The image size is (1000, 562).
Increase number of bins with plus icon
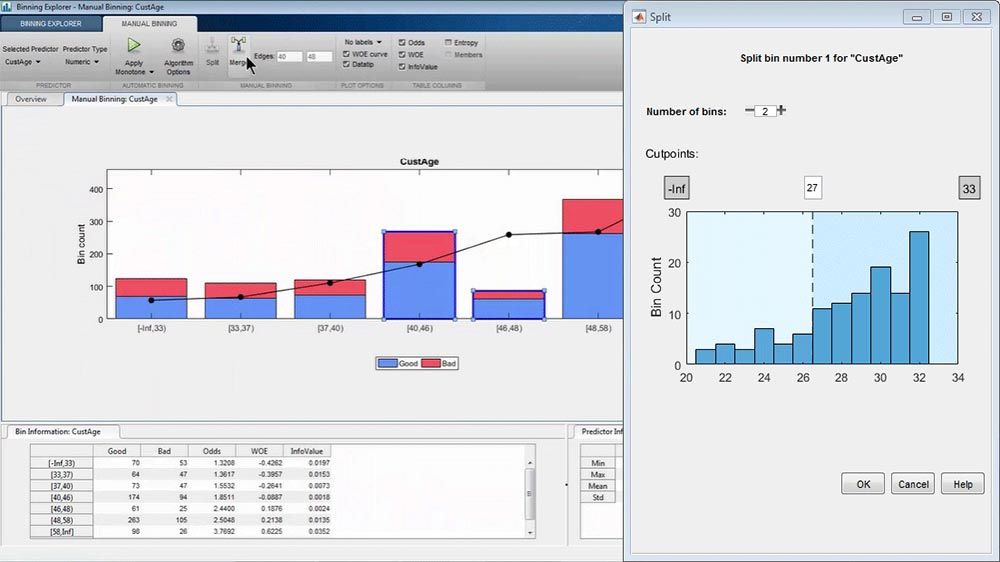(x=781, y=110)
